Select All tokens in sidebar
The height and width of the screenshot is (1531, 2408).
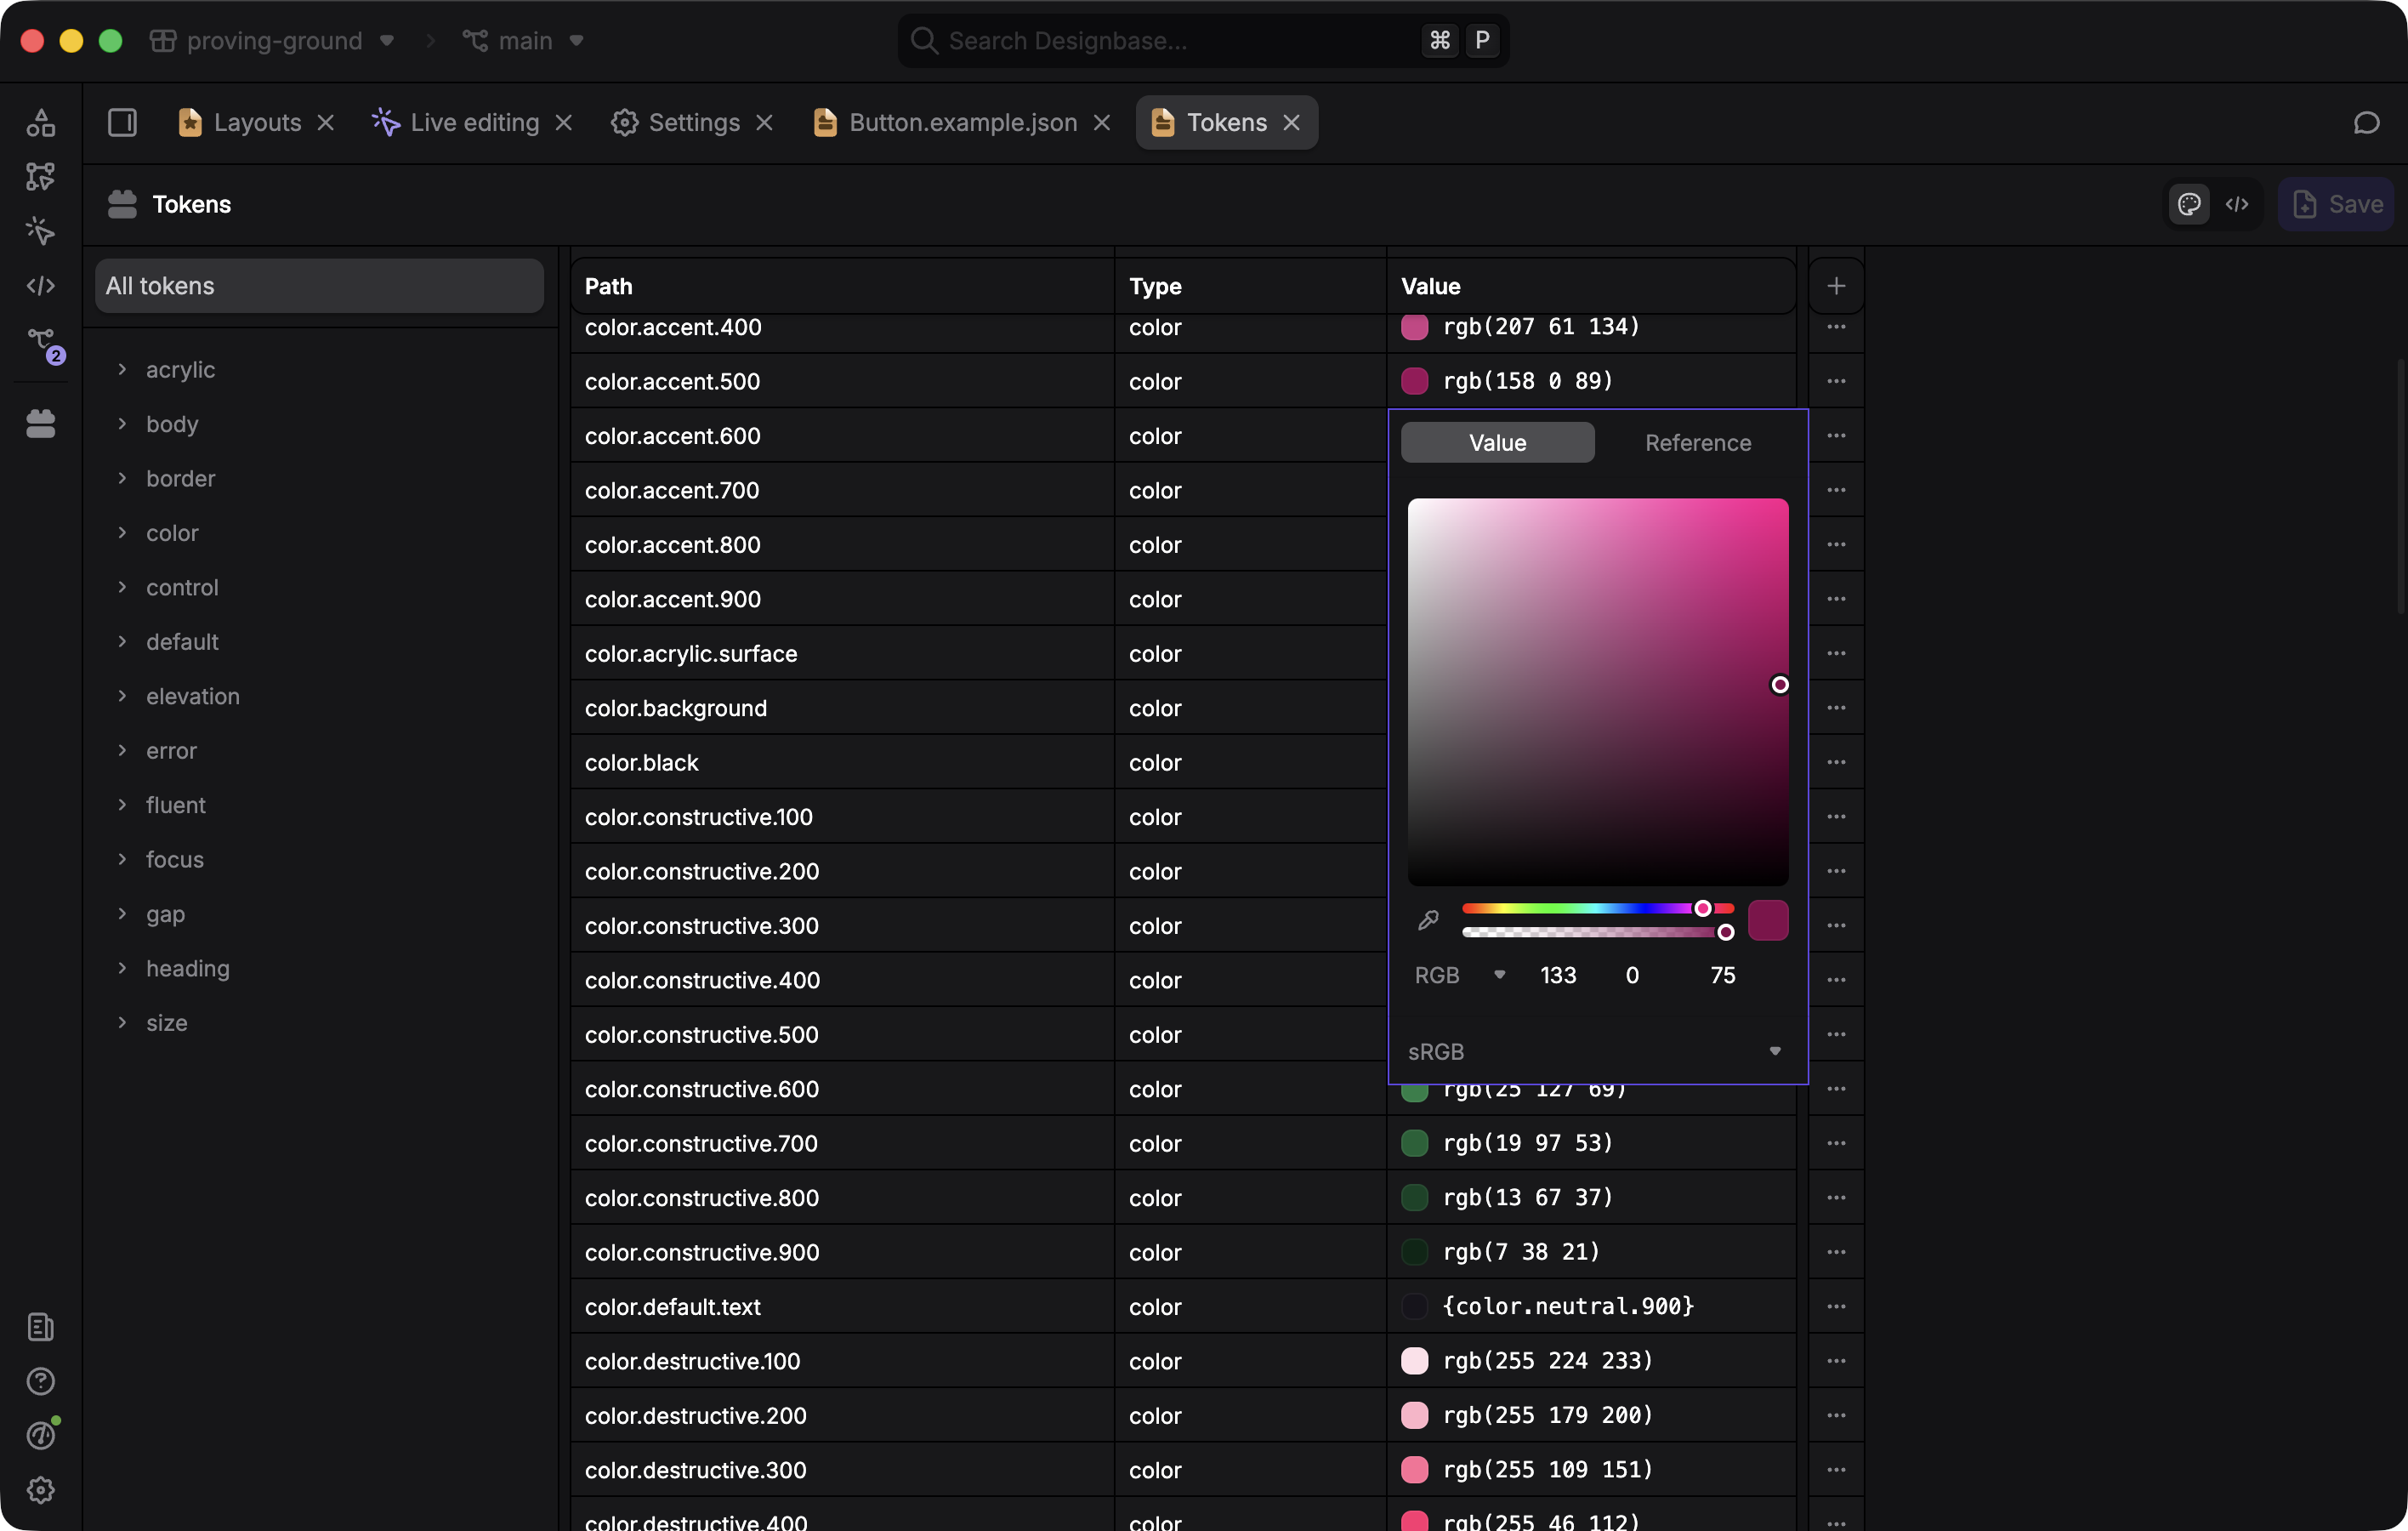tap(319, 286)
